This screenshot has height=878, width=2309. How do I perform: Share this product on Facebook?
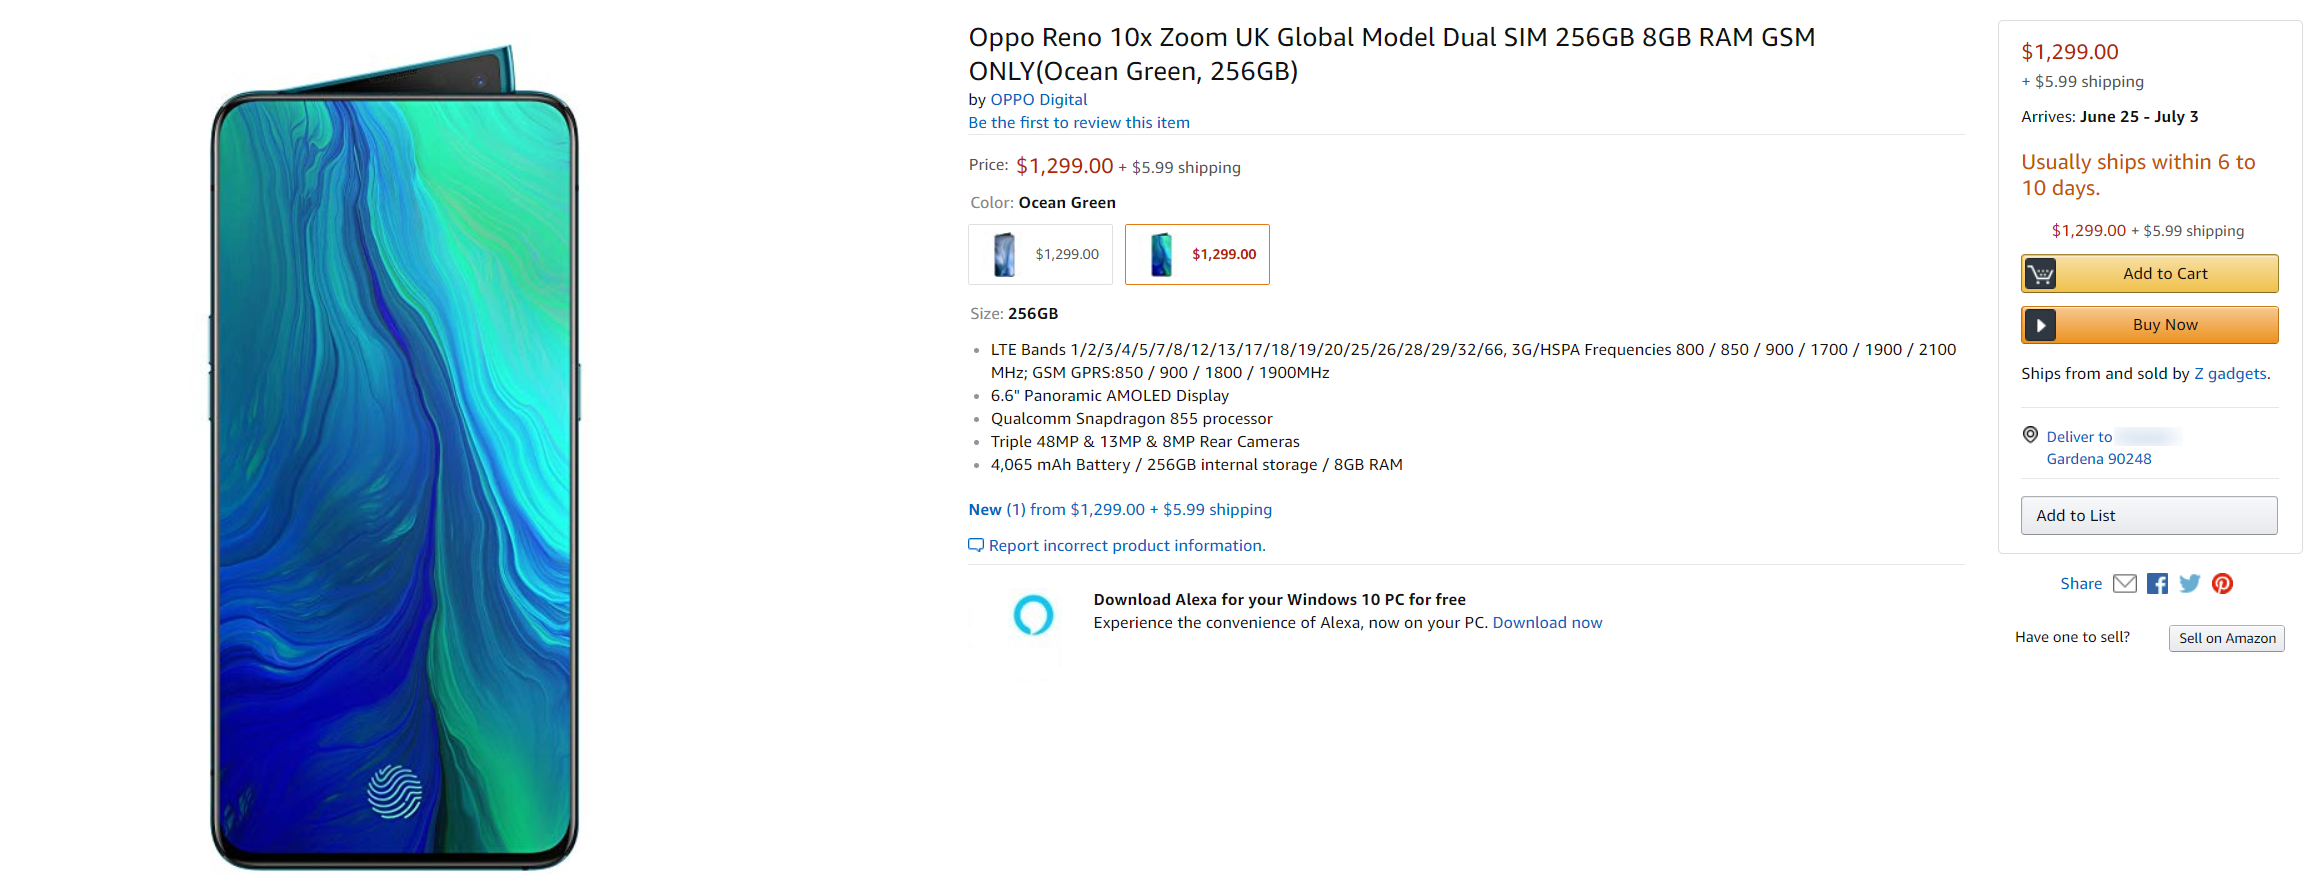(x=2157, y=583)
